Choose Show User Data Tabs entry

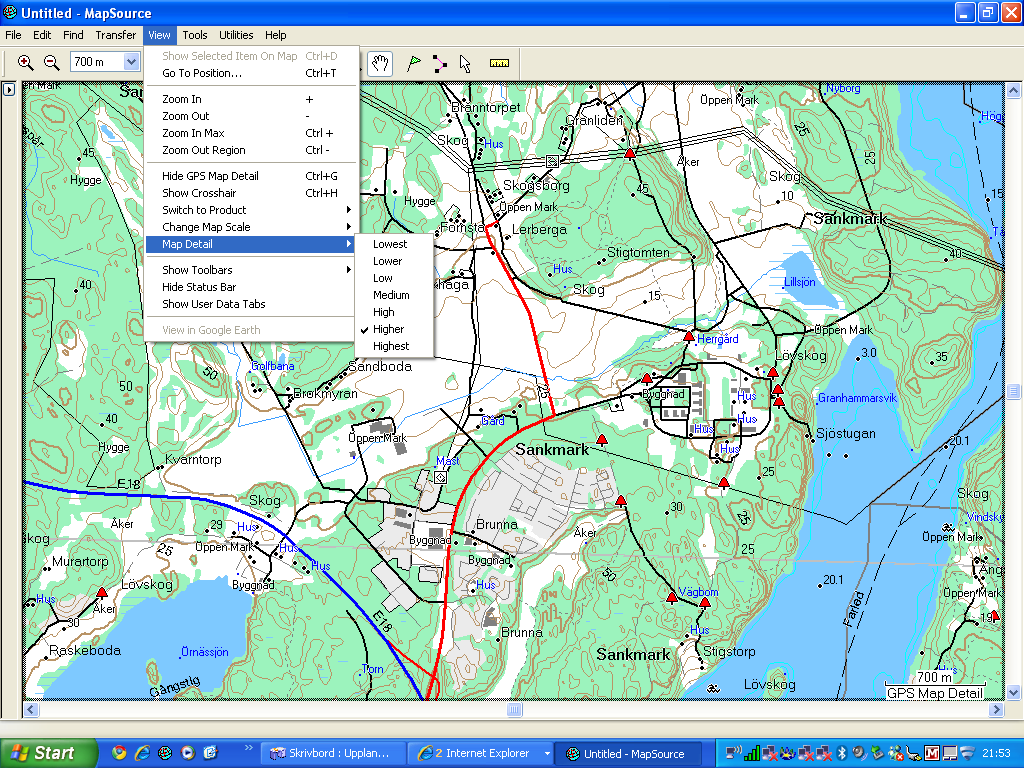click(251, 304)
